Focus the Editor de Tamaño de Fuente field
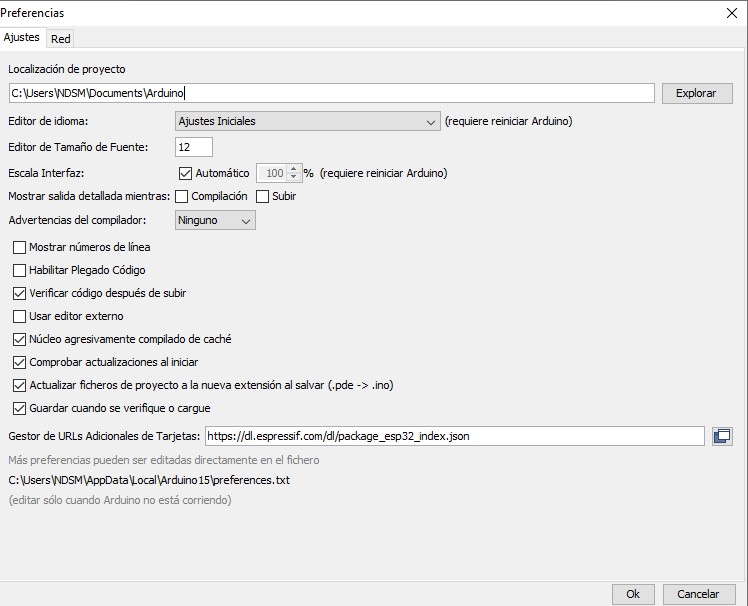The image size is (748, 606). click(x=194, y=147)
